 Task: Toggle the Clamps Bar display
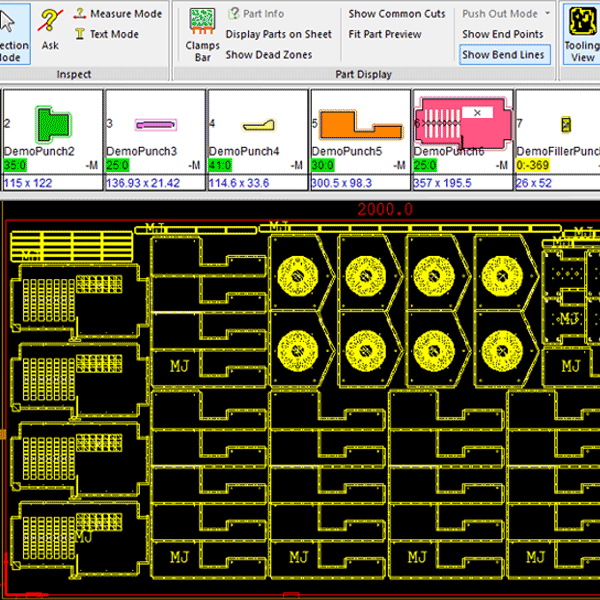202,34
